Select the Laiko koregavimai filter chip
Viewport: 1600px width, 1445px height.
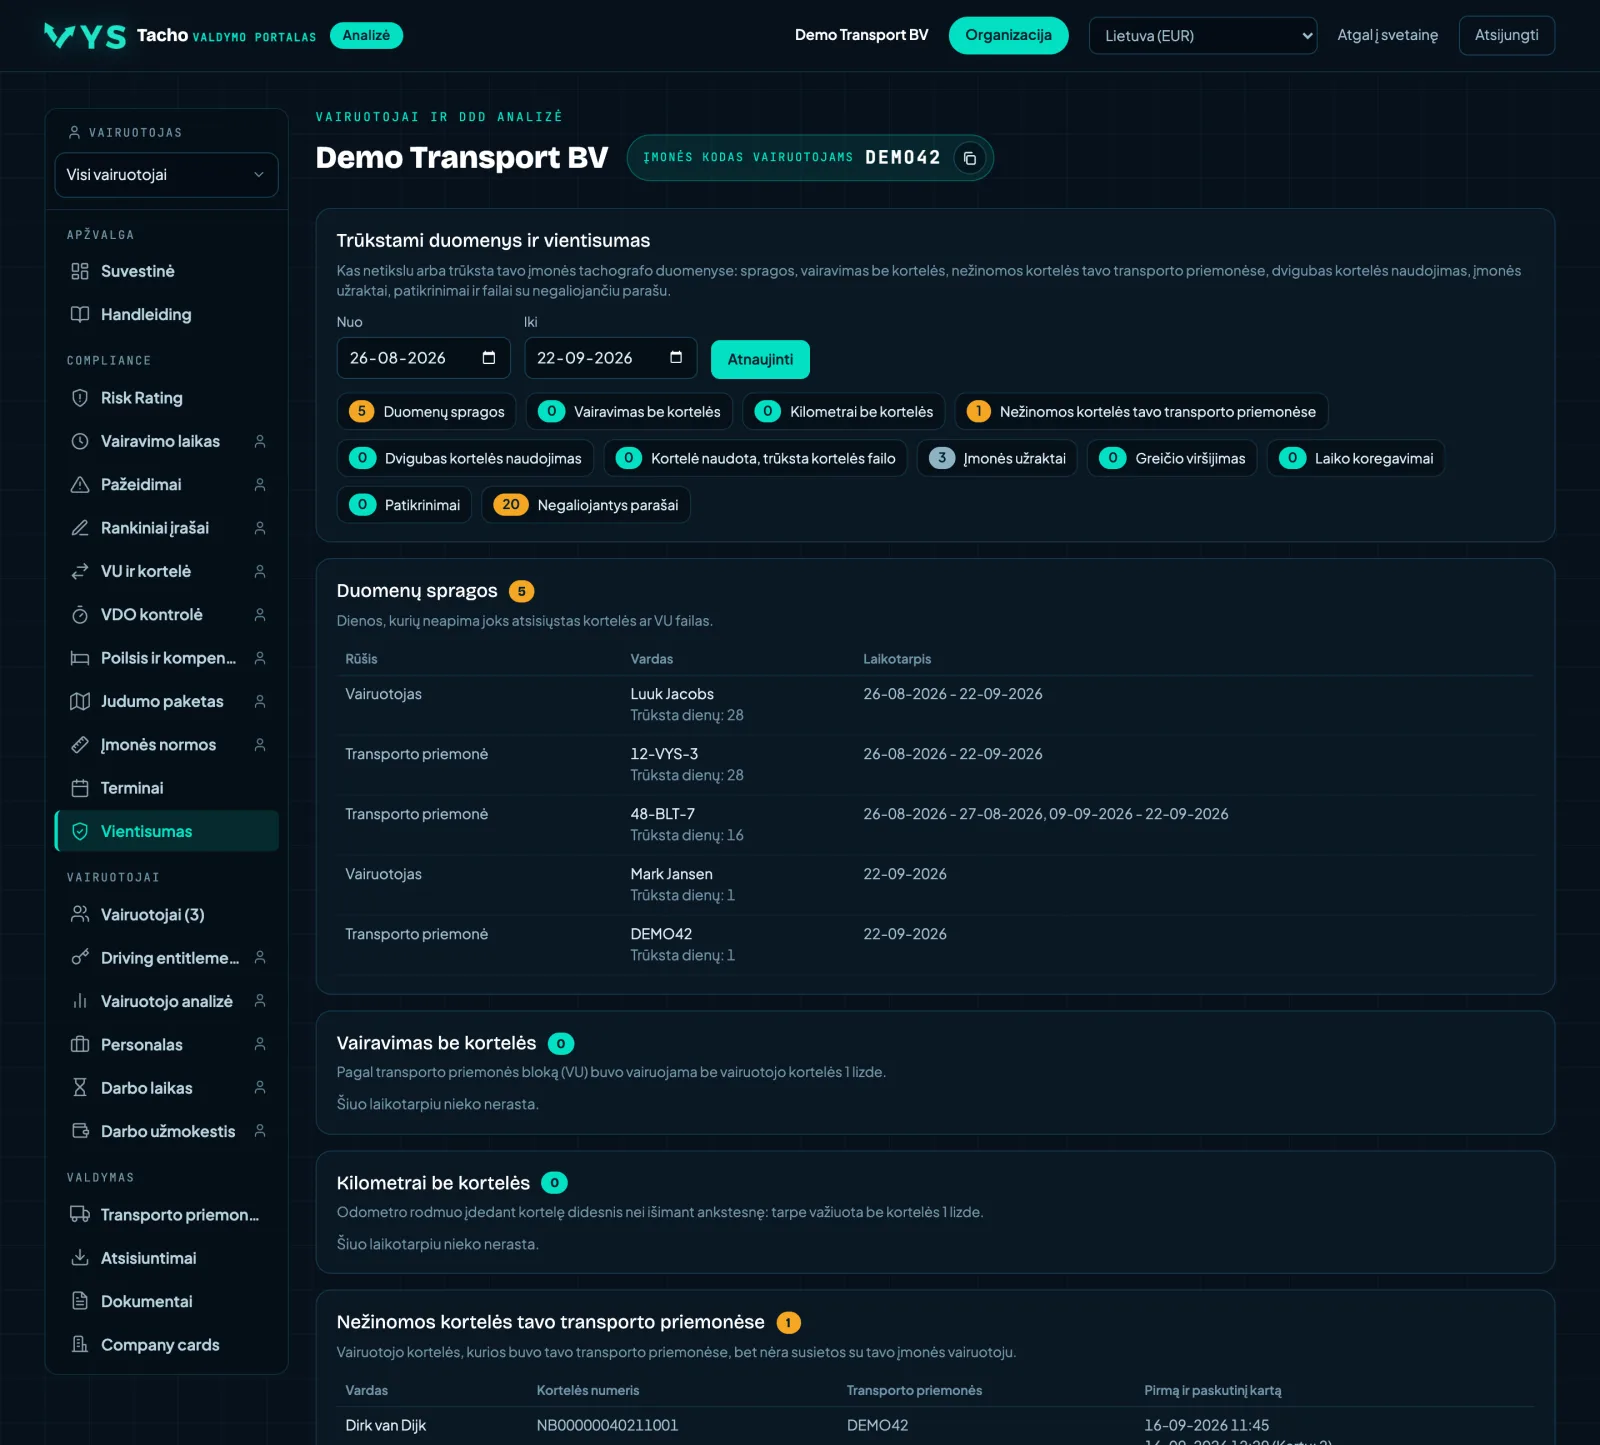[1356, 458]
